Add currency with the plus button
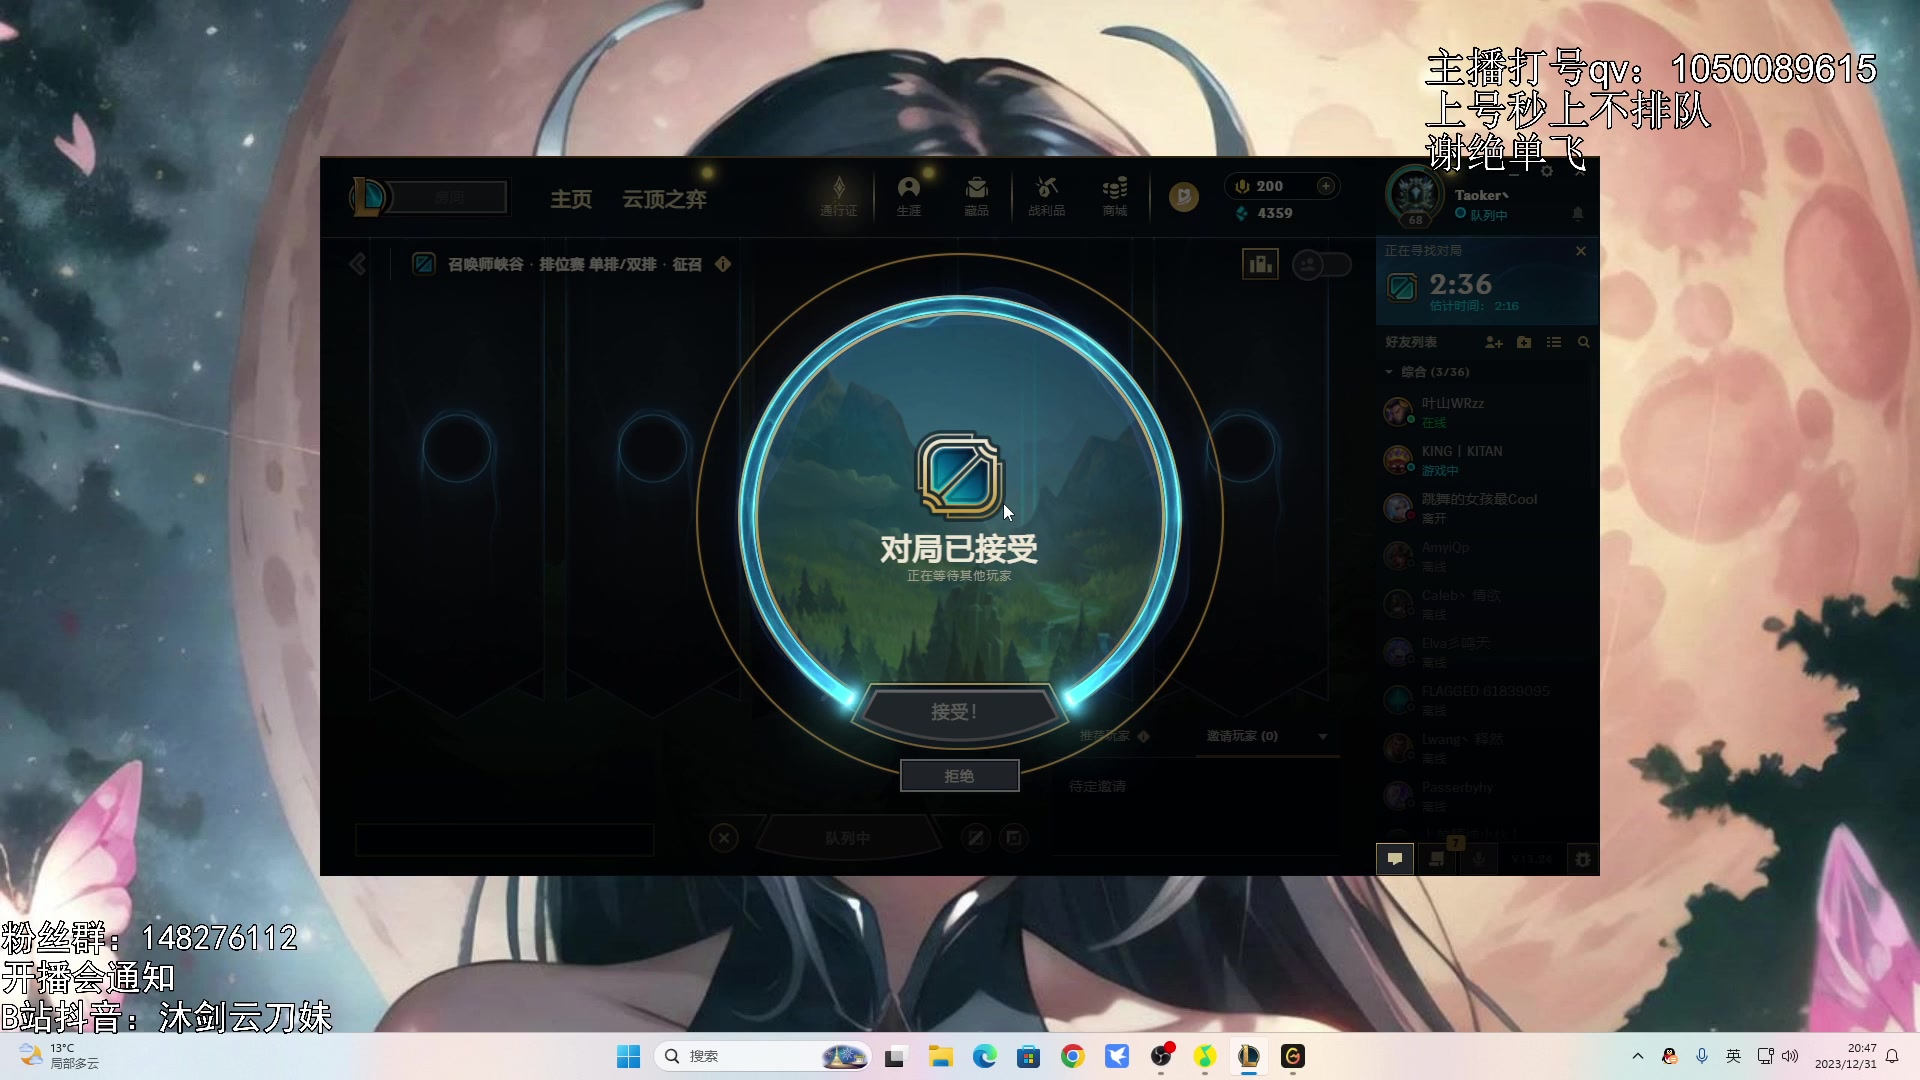Image resolution: width=1920 pixels, height=1080 pixels. 1326,186
